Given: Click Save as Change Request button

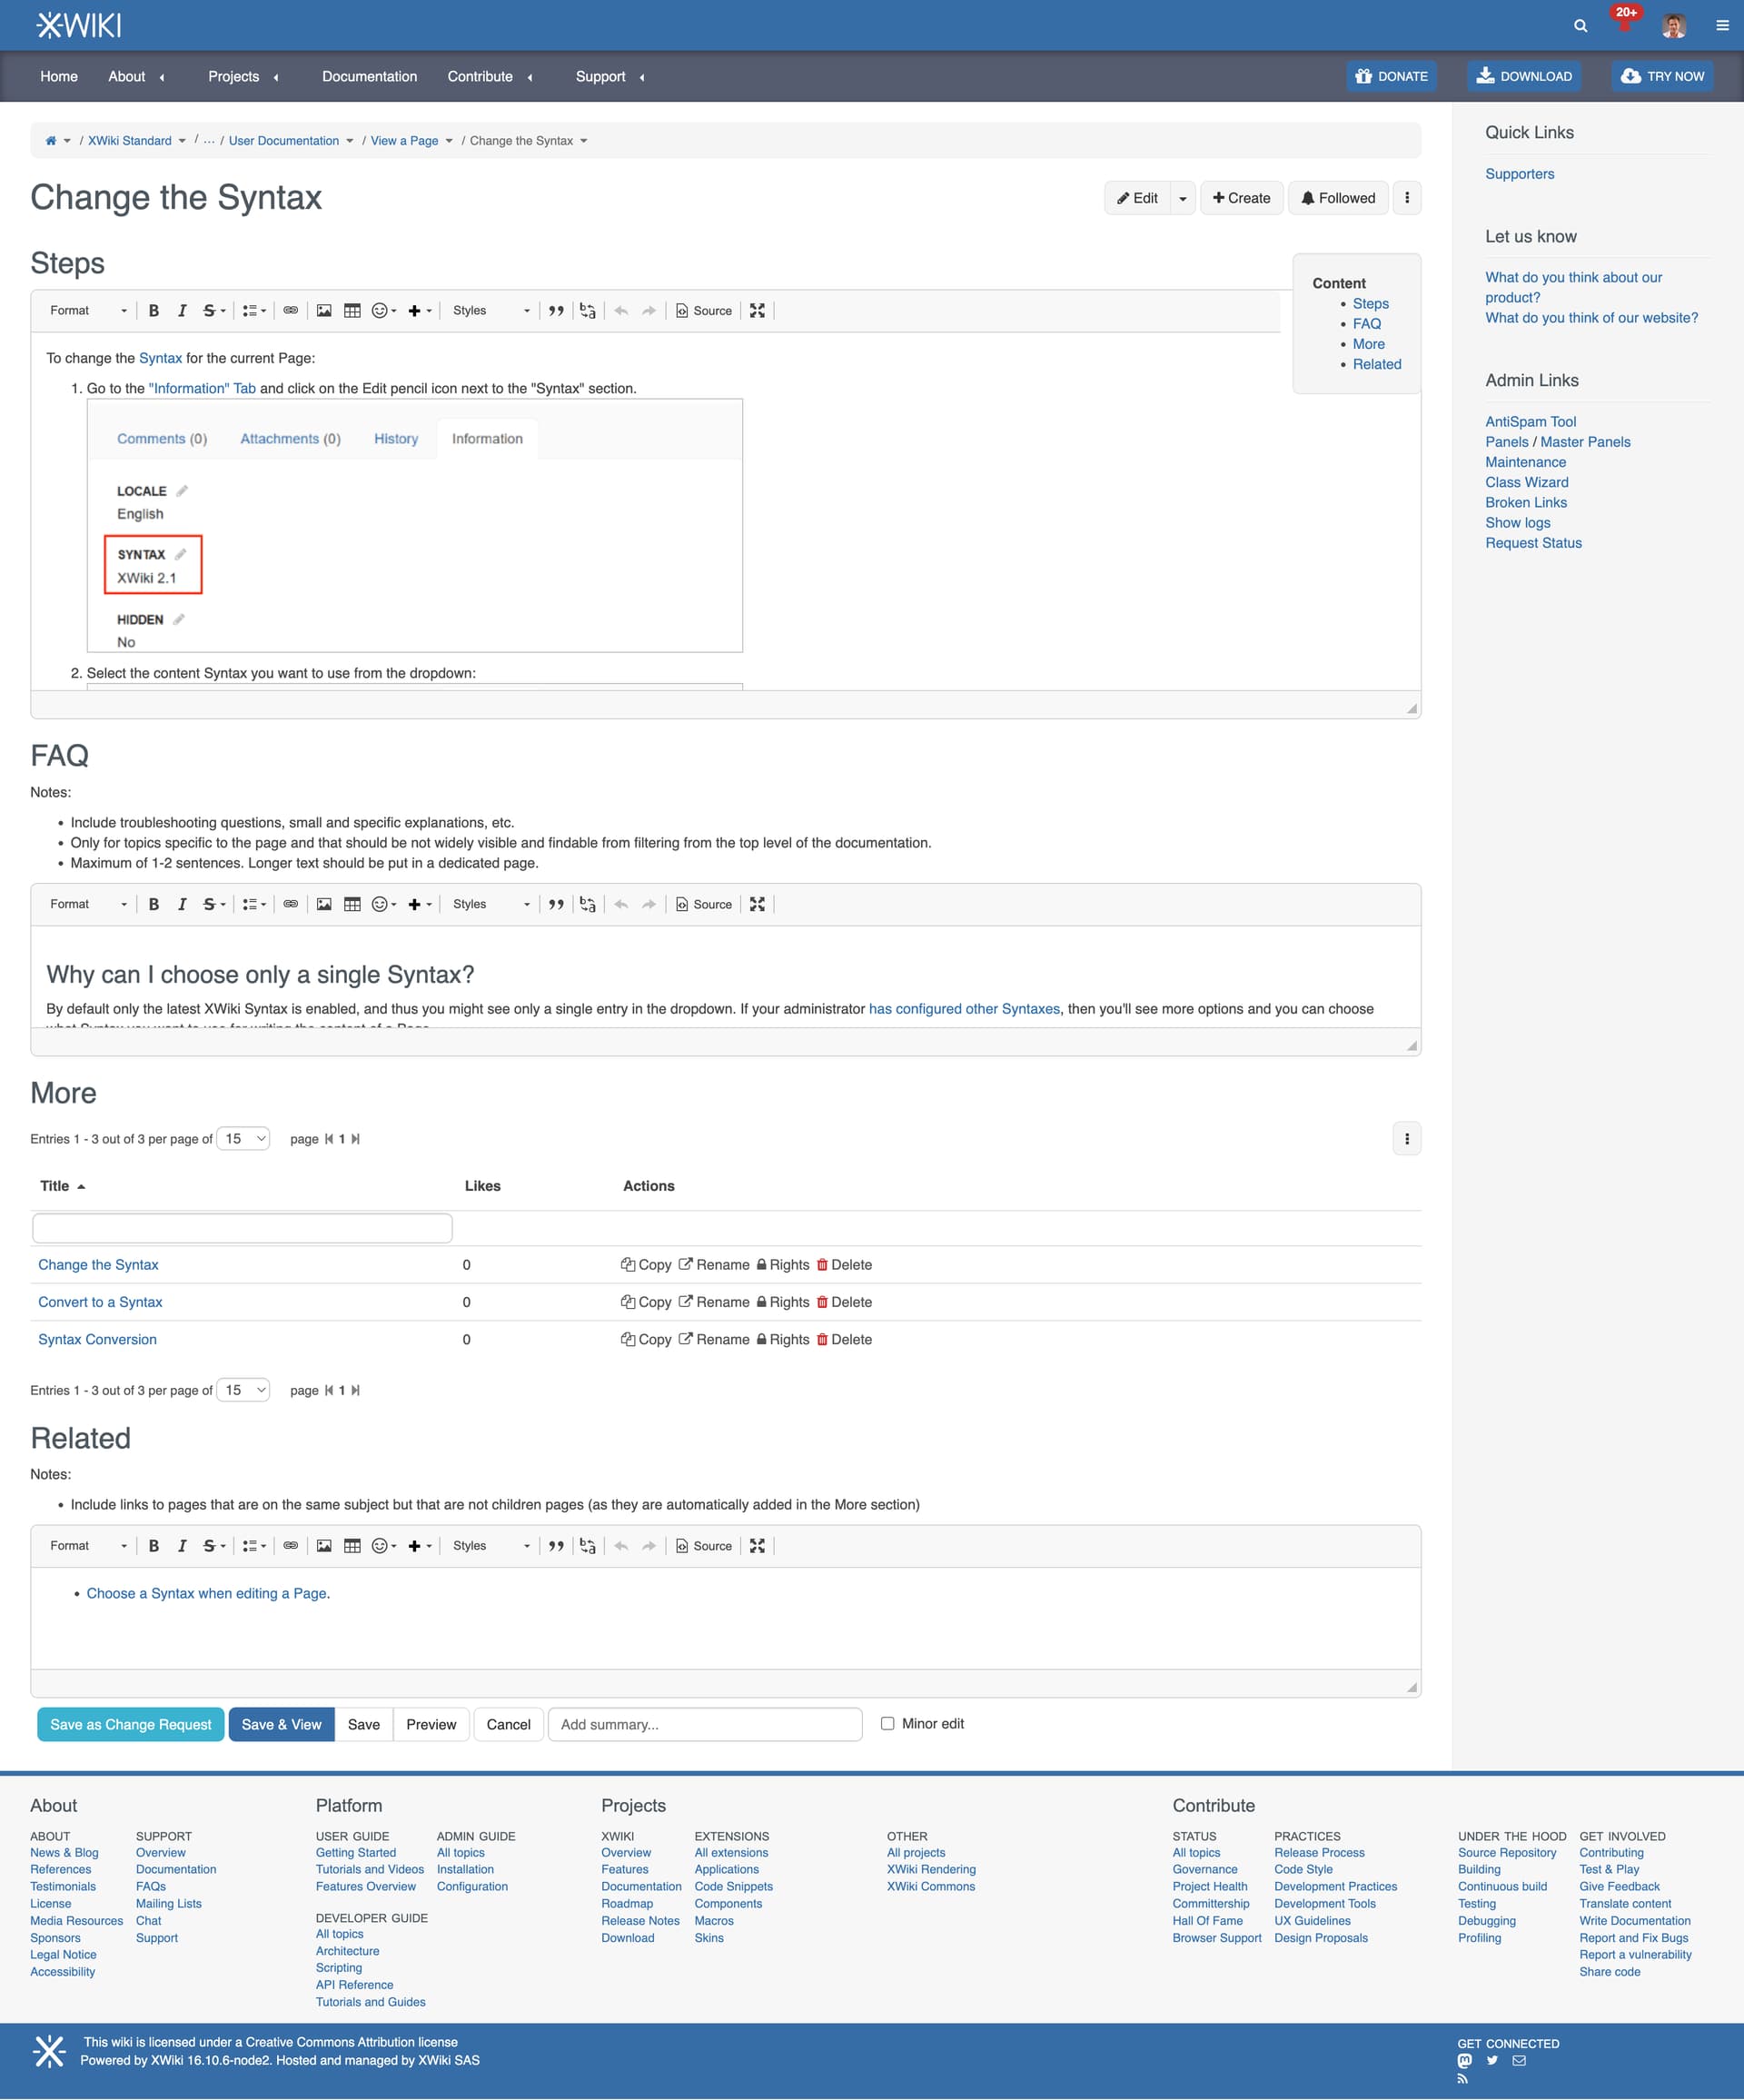Looking at the screenshot, I should [x=131, y=1725].
